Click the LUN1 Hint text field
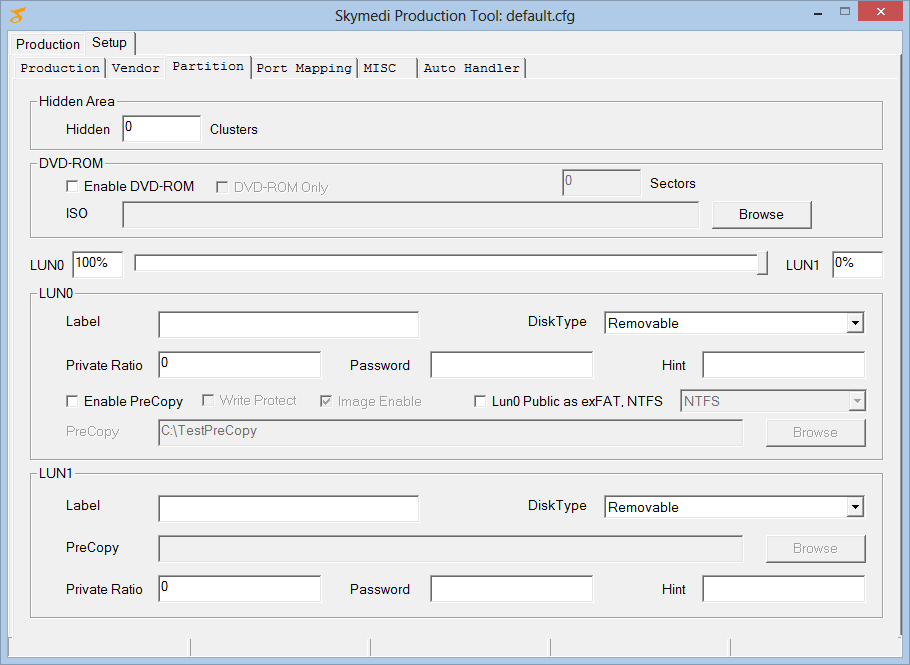This screenshot has height=665, width=910. click(x=783, y=589)
